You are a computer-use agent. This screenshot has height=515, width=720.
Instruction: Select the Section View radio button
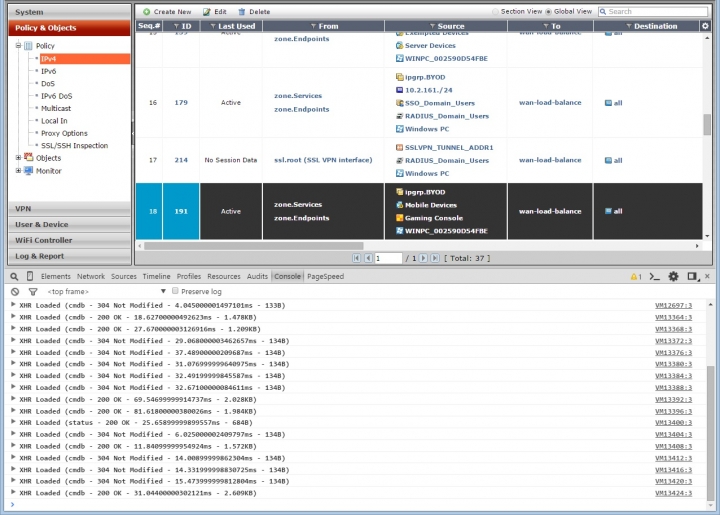point(495,11)
